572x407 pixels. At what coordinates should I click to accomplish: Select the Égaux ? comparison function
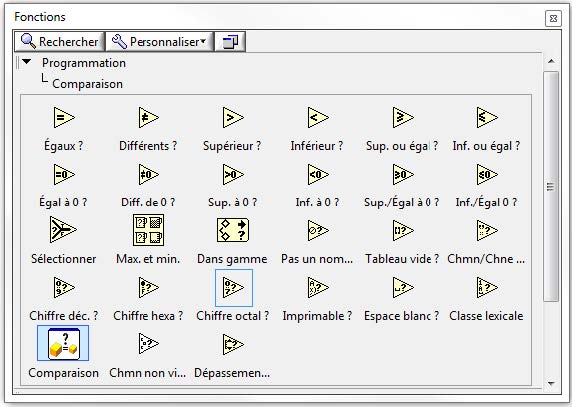pos(64,117)
